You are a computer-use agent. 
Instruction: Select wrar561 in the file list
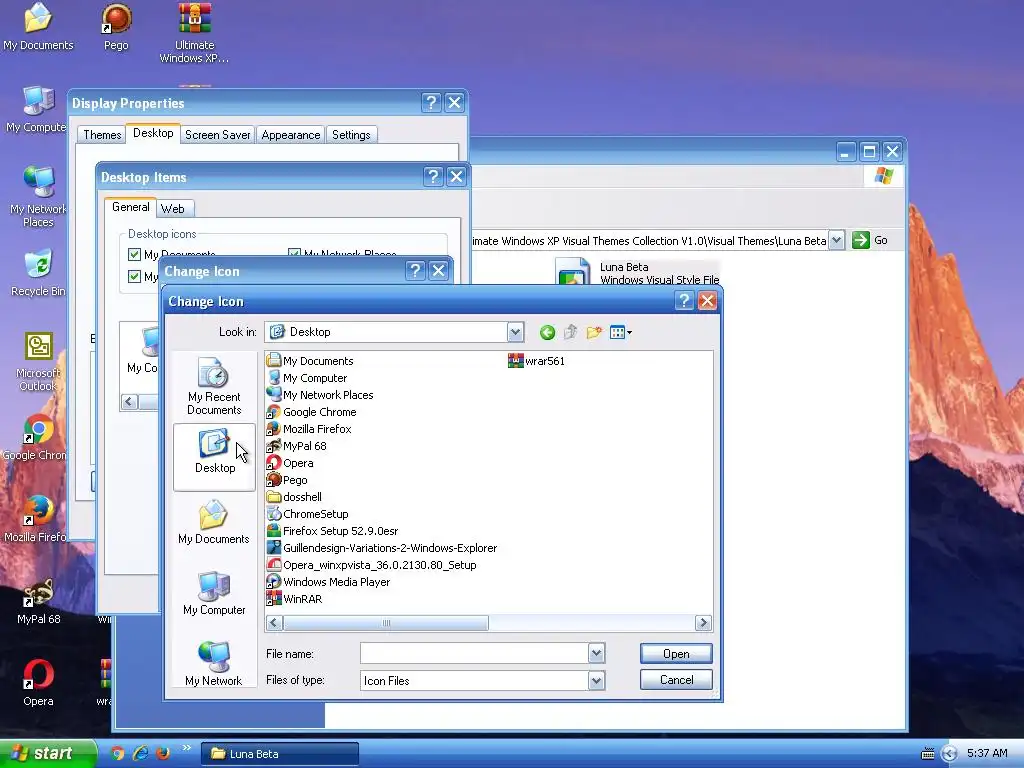(x=537, y=361)
